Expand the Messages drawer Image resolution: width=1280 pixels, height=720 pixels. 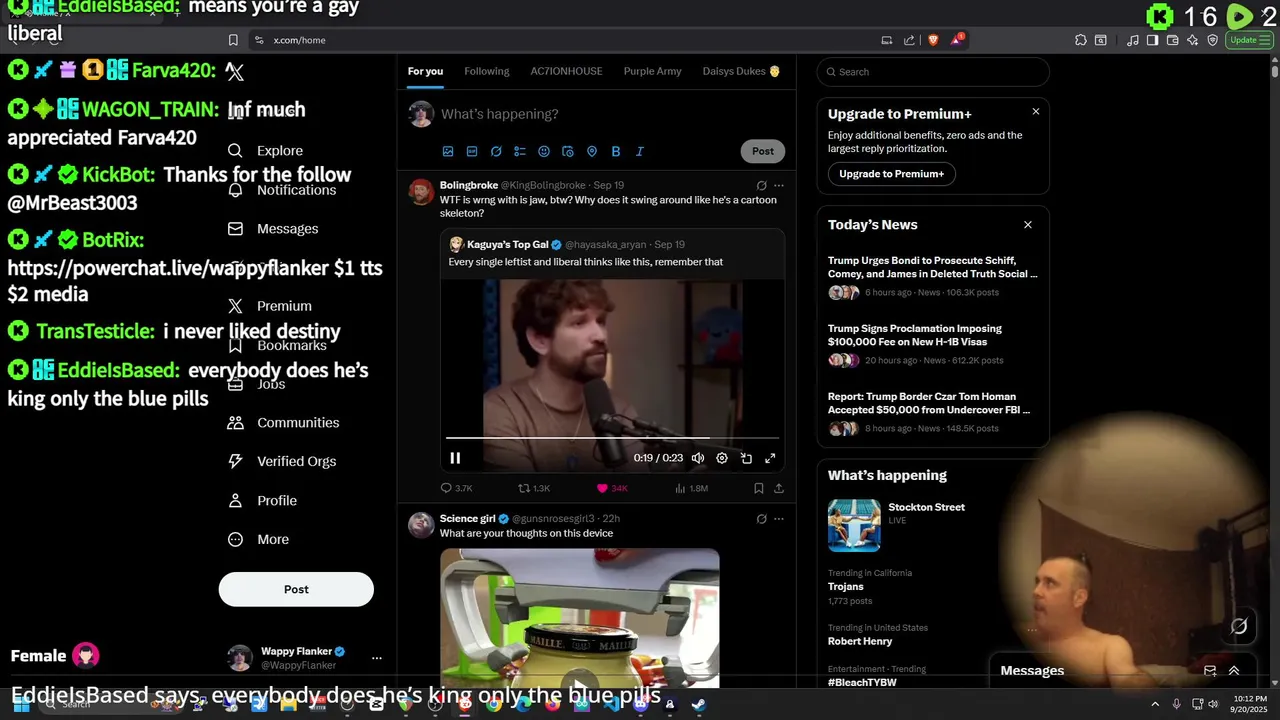pos(1234,671)
